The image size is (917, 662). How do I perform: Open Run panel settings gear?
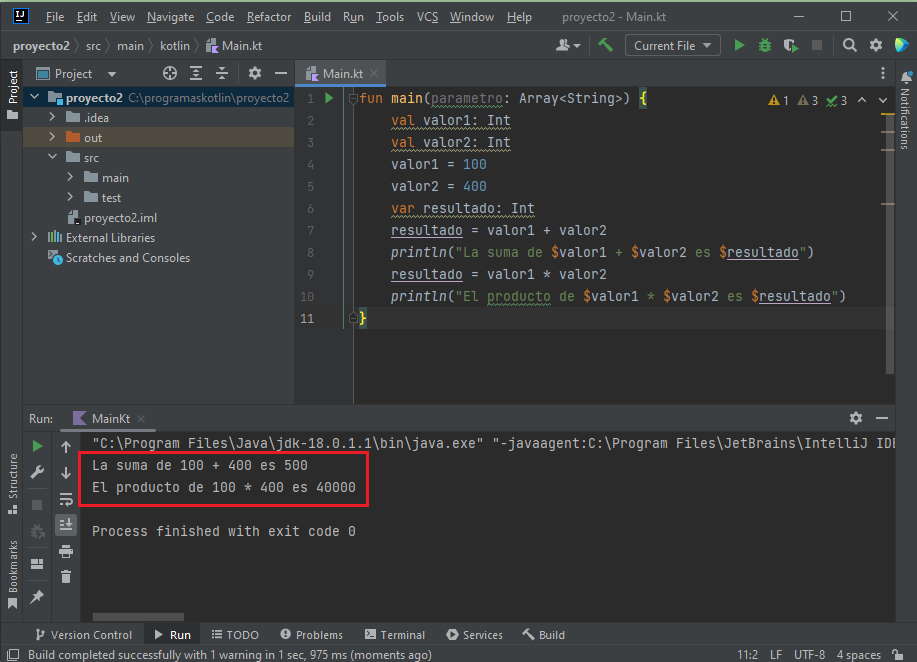(x=856, y=418)
